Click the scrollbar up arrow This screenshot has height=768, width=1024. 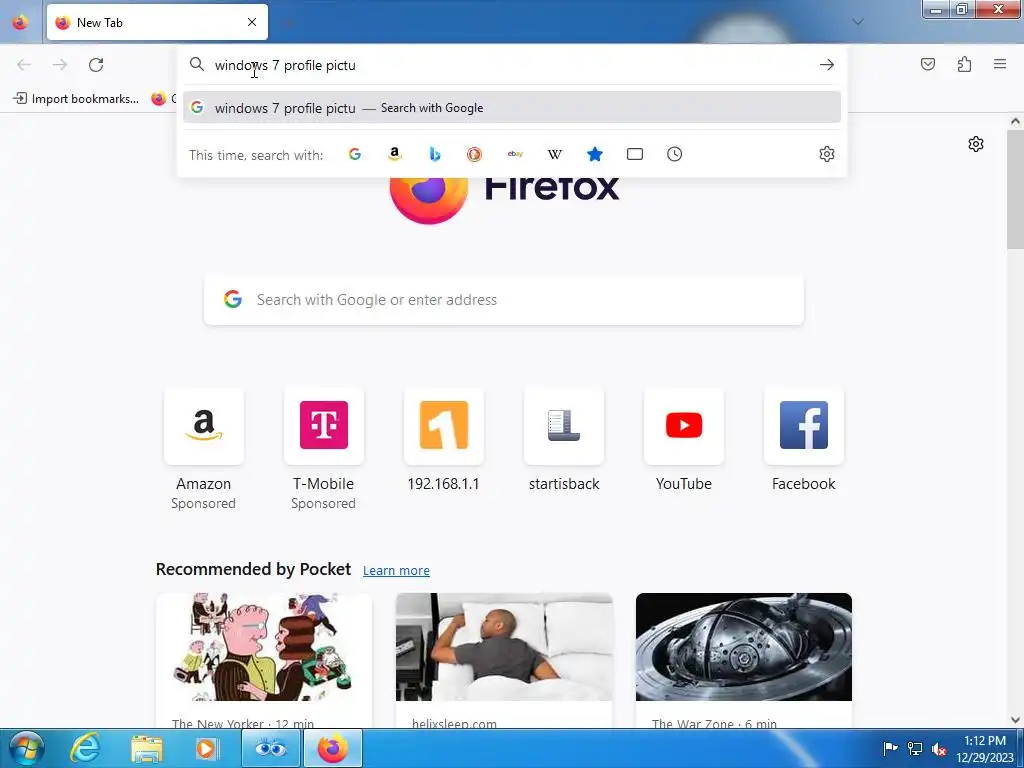[1015, 121]
